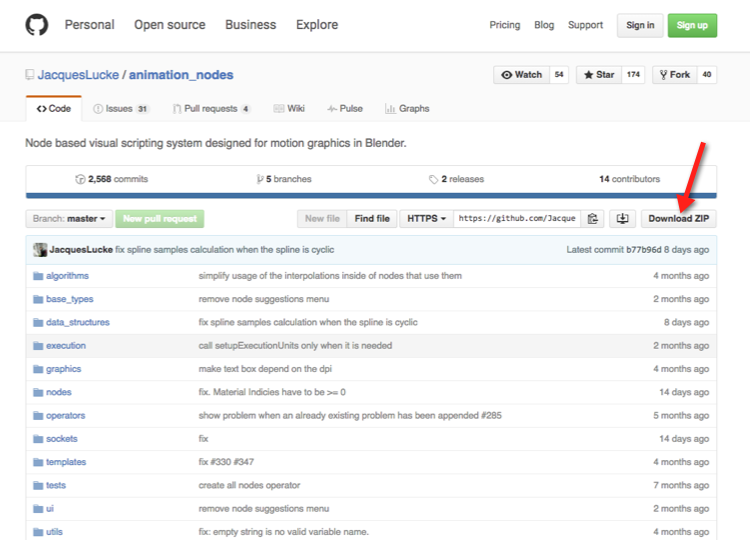Open the Pull requests tab
The height and width of the screenshot is (540, 750).
click(211, 109)
